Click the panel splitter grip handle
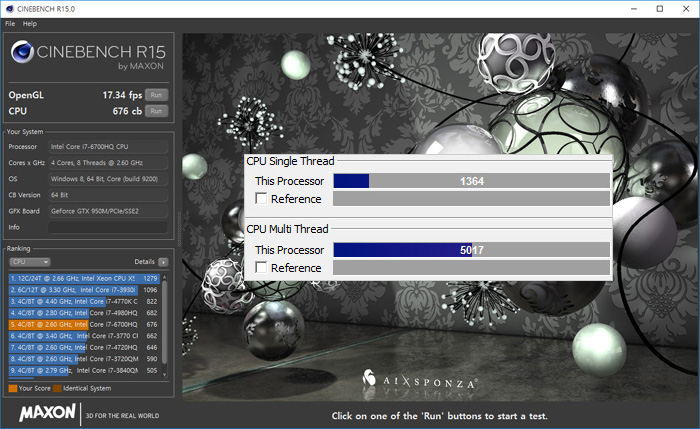 point(179,229)
